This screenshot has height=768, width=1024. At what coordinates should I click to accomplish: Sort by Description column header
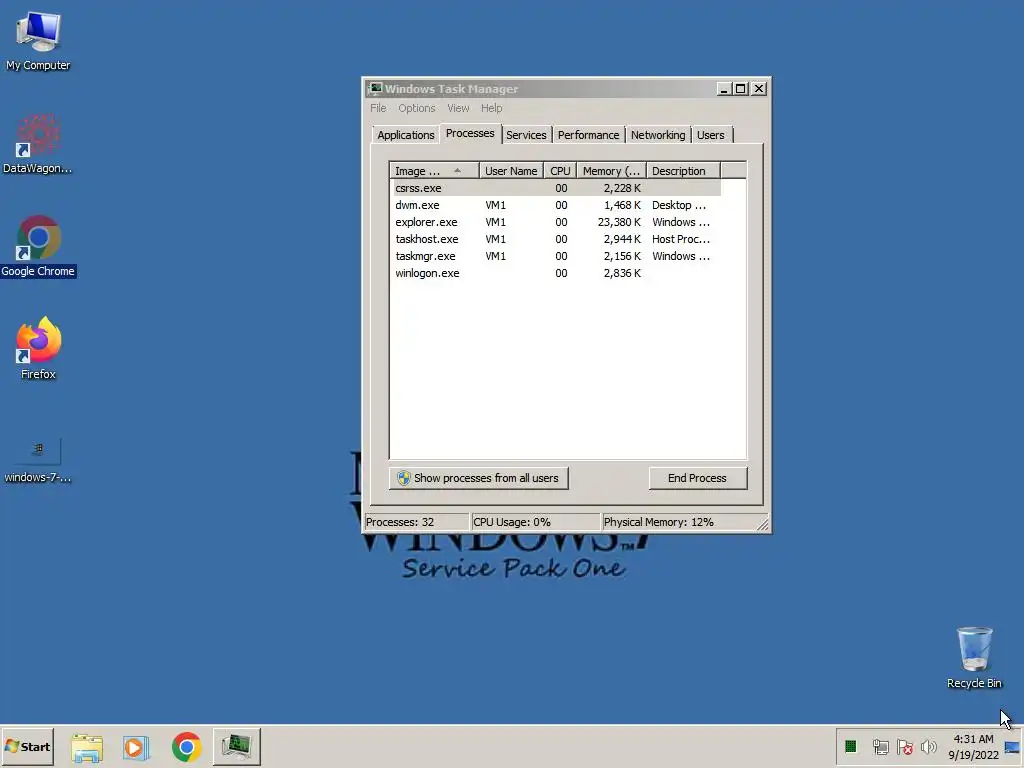683,171
